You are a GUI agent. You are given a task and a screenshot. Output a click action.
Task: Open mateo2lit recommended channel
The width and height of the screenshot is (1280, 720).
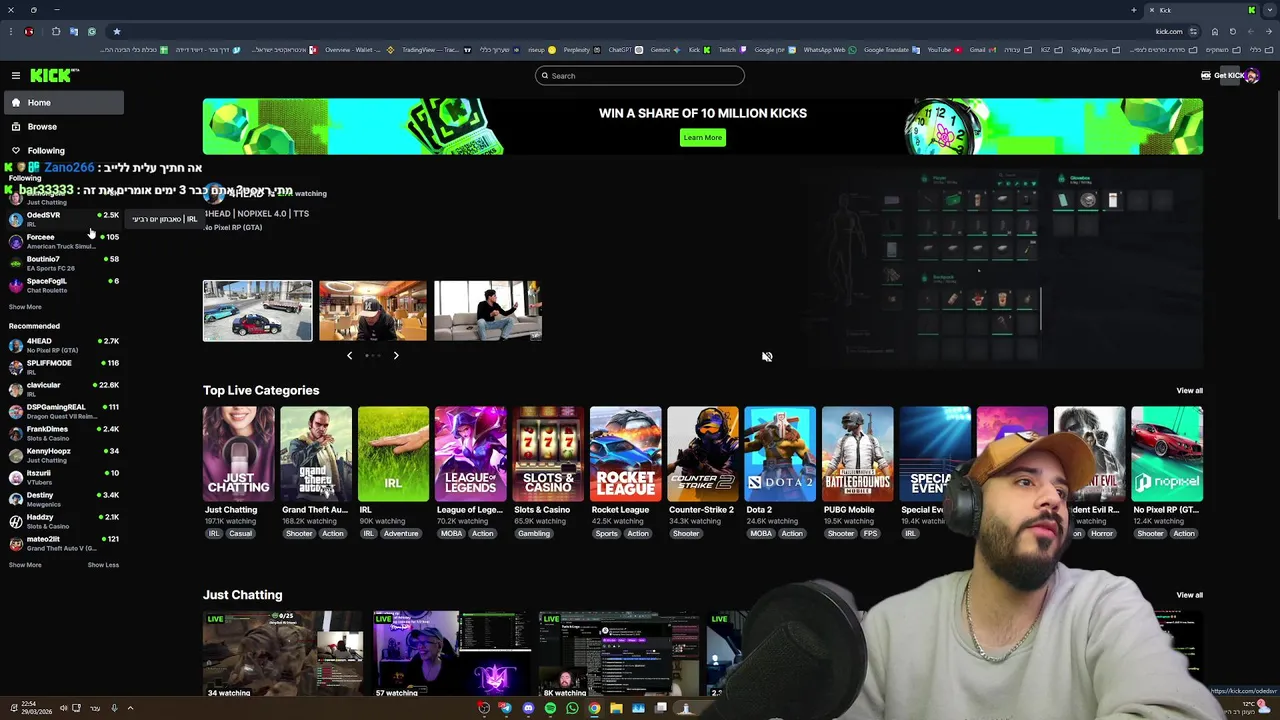[63, 543]
